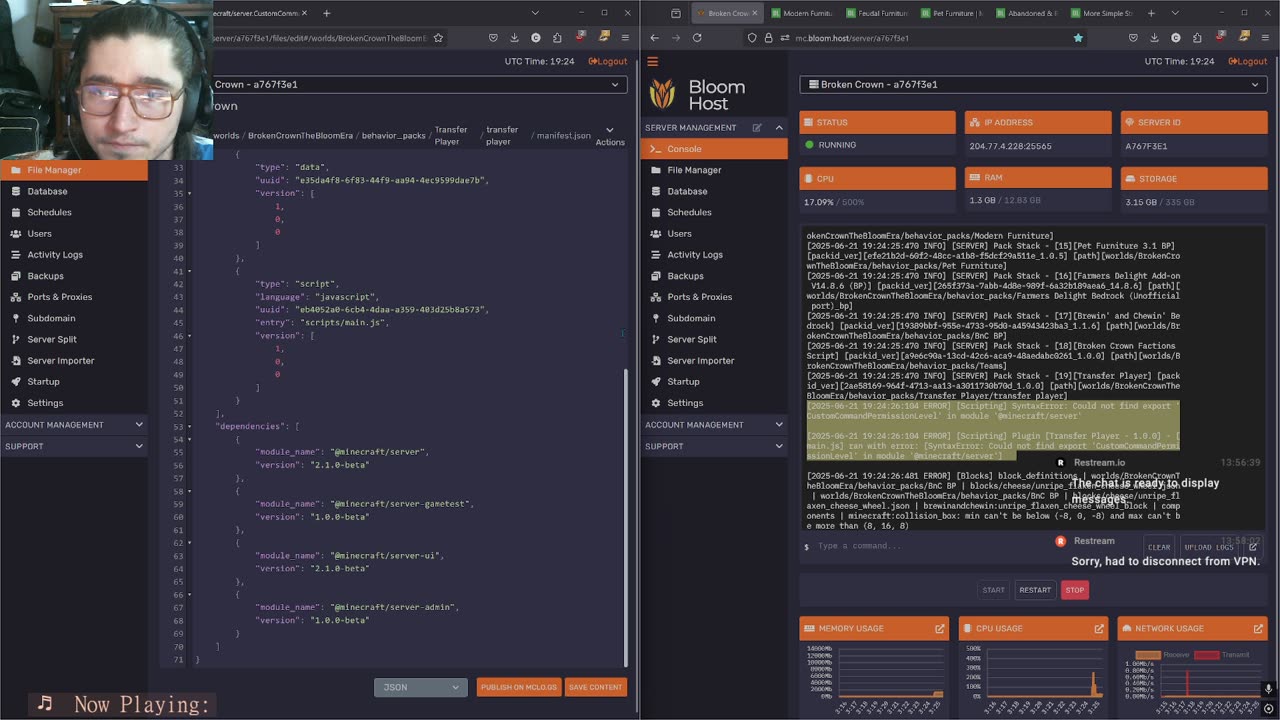
Task: Pop out the CPU Usage graph
Action: click(x=1099, y=628)
